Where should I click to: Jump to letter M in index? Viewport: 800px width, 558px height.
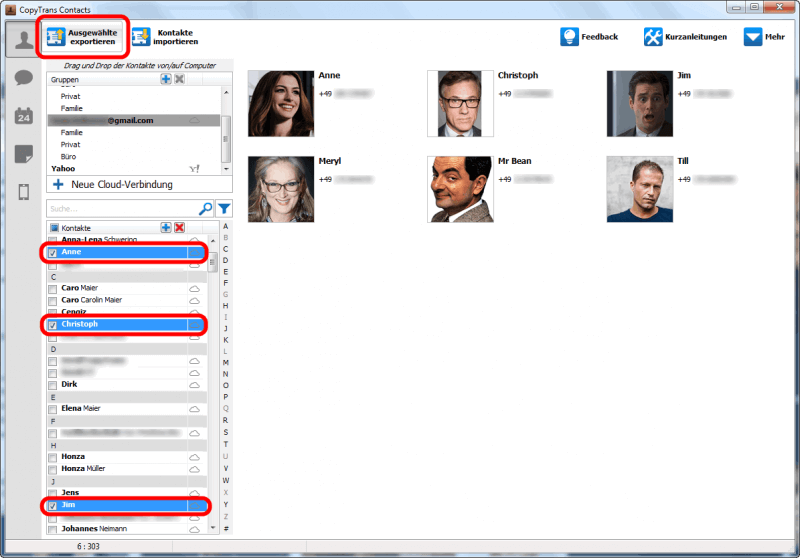pos(226,363)
